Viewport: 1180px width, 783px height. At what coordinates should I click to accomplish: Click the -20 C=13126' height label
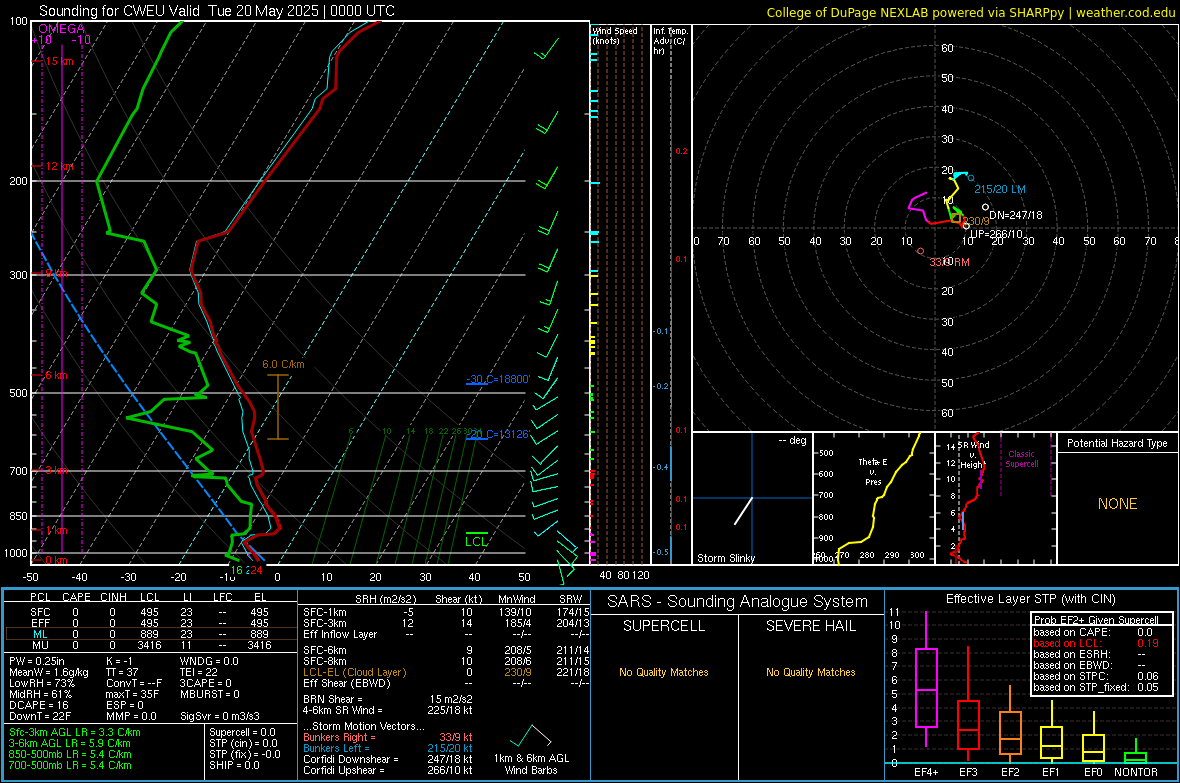(x=498, y=434)
